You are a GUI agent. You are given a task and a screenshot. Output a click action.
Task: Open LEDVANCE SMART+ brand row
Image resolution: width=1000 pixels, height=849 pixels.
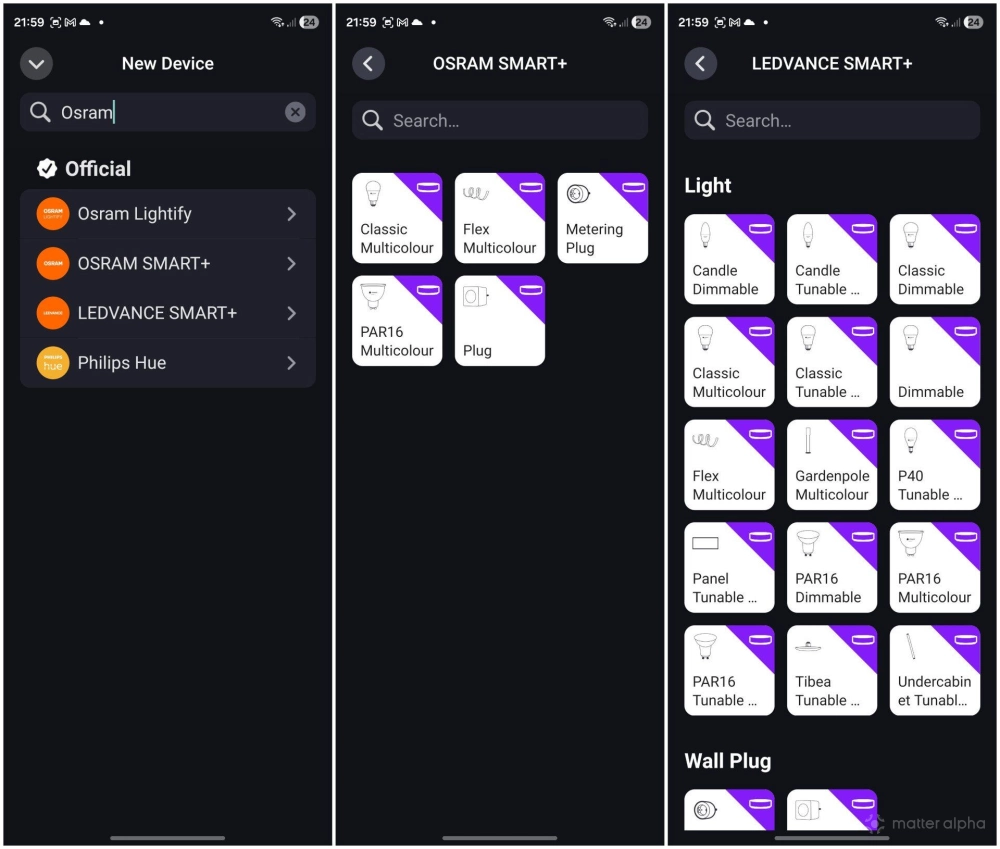point(168,313)
